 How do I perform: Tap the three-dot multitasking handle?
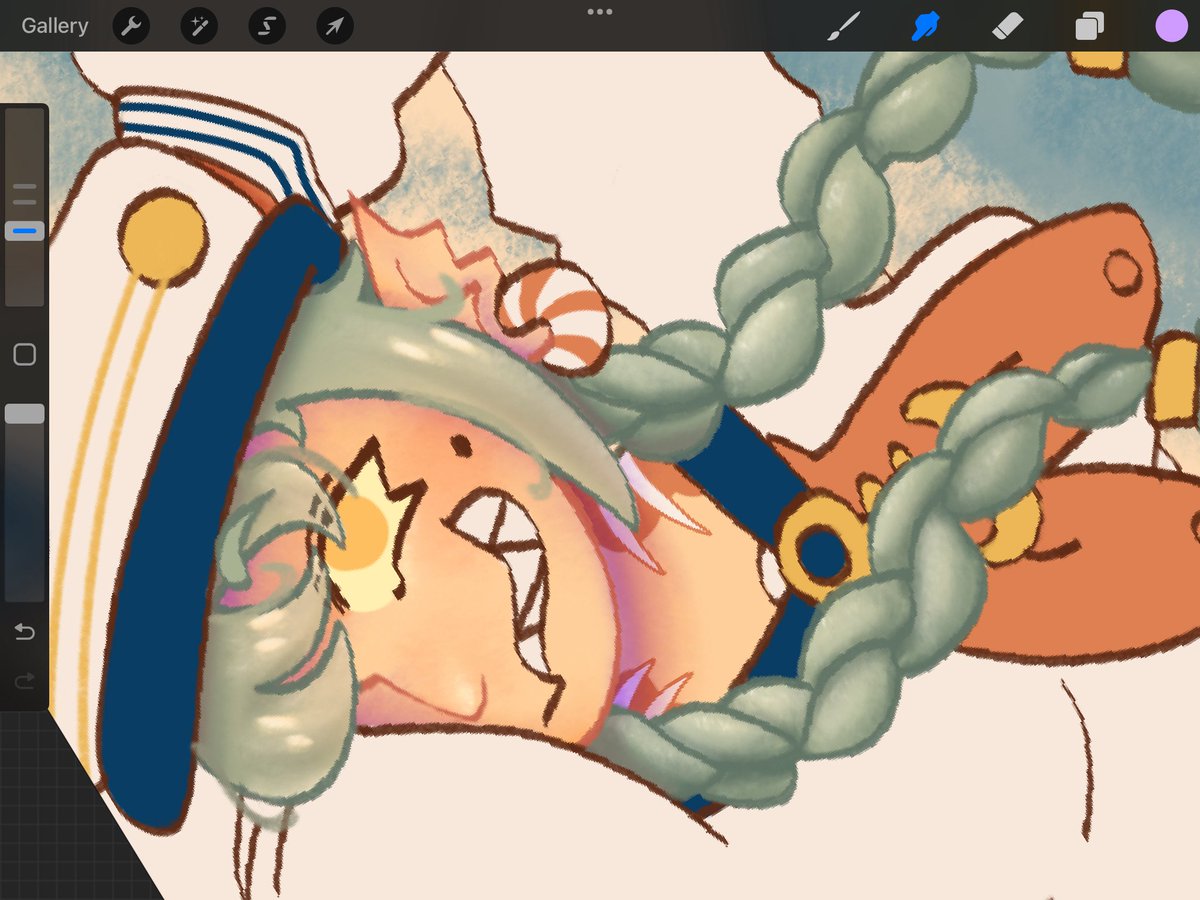[x=600, y=12]
